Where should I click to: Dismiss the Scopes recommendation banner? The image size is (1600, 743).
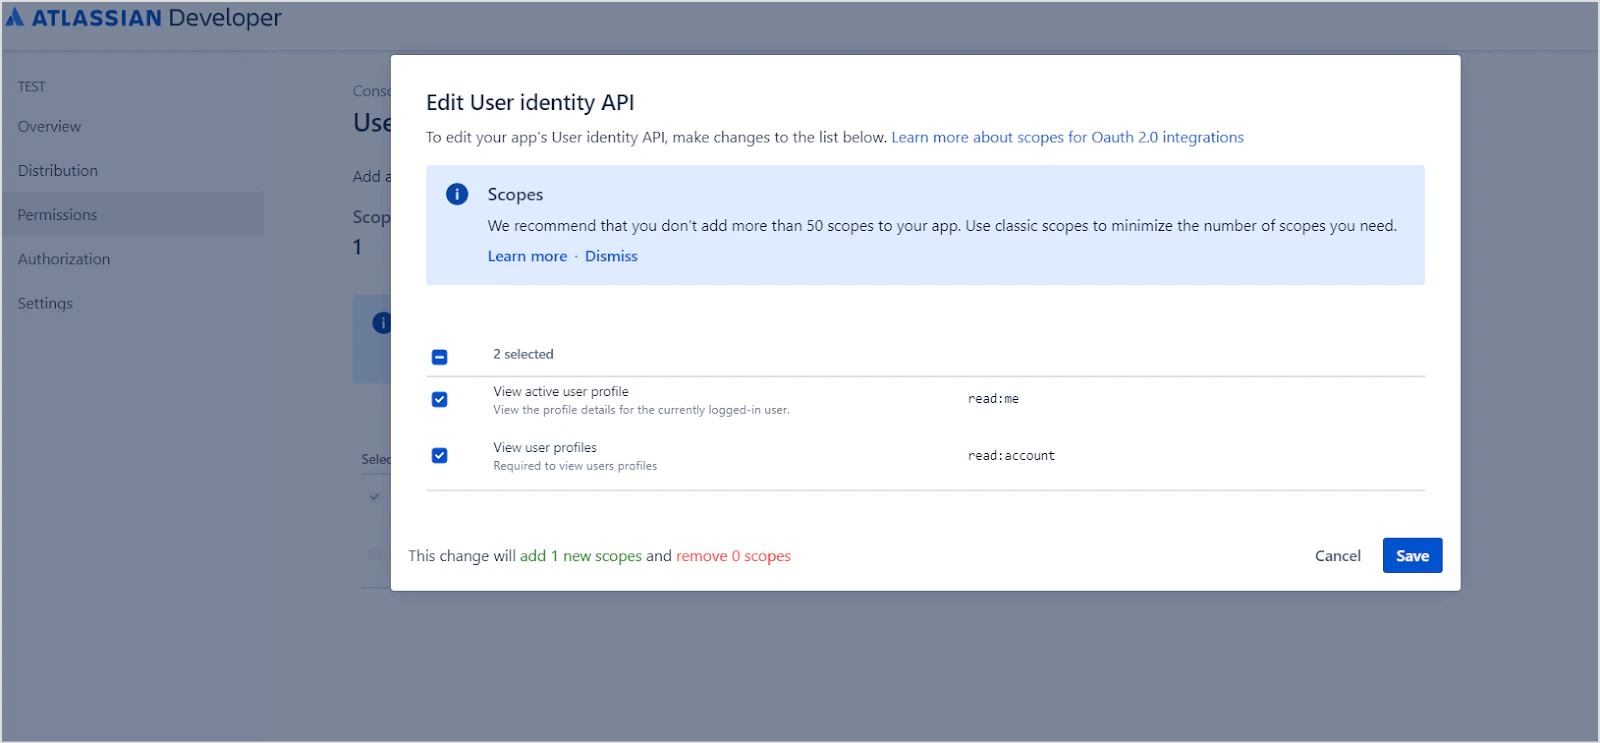[x=611, y=256]
